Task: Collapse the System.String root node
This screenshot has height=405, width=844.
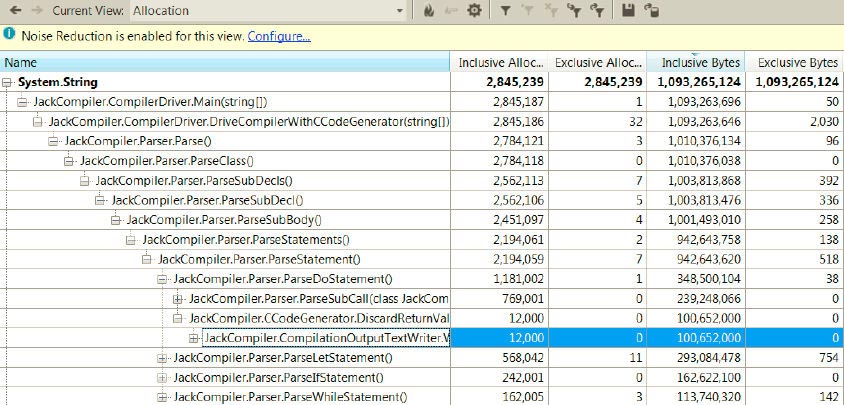Action: coord(9,82)
